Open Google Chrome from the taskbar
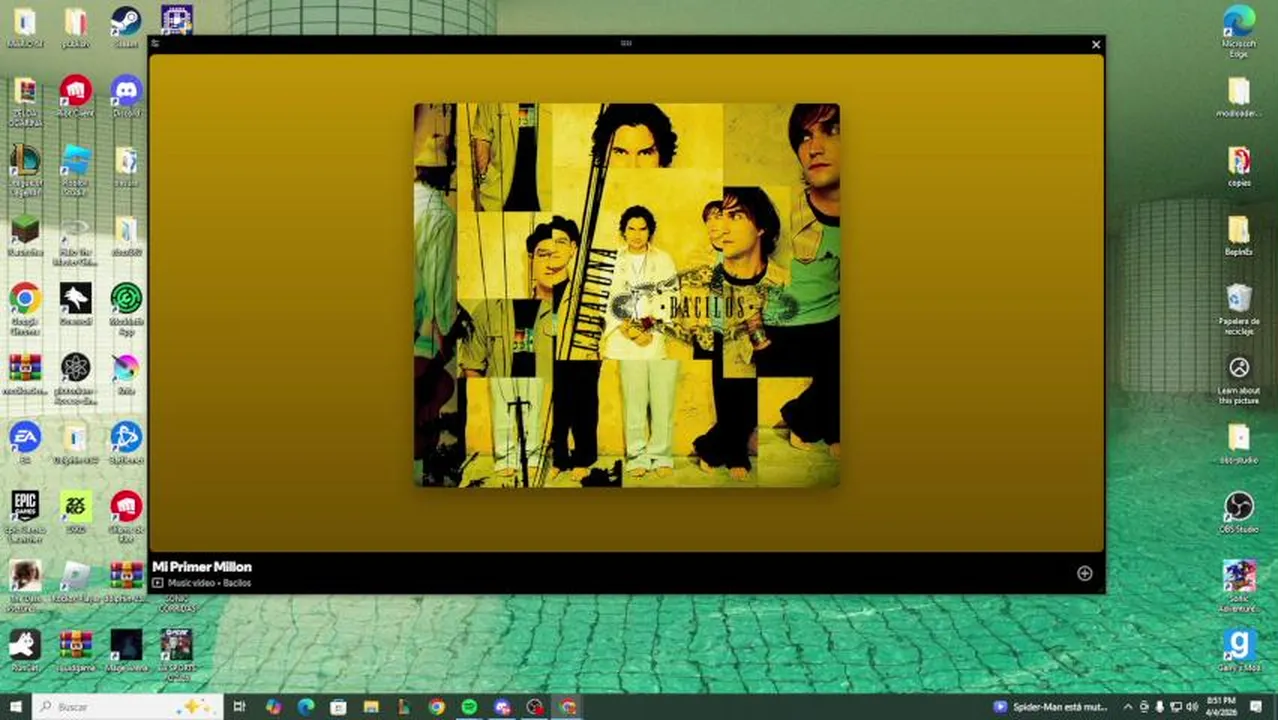The width and height of the screenshot is (1278, 720). (436, 707)
